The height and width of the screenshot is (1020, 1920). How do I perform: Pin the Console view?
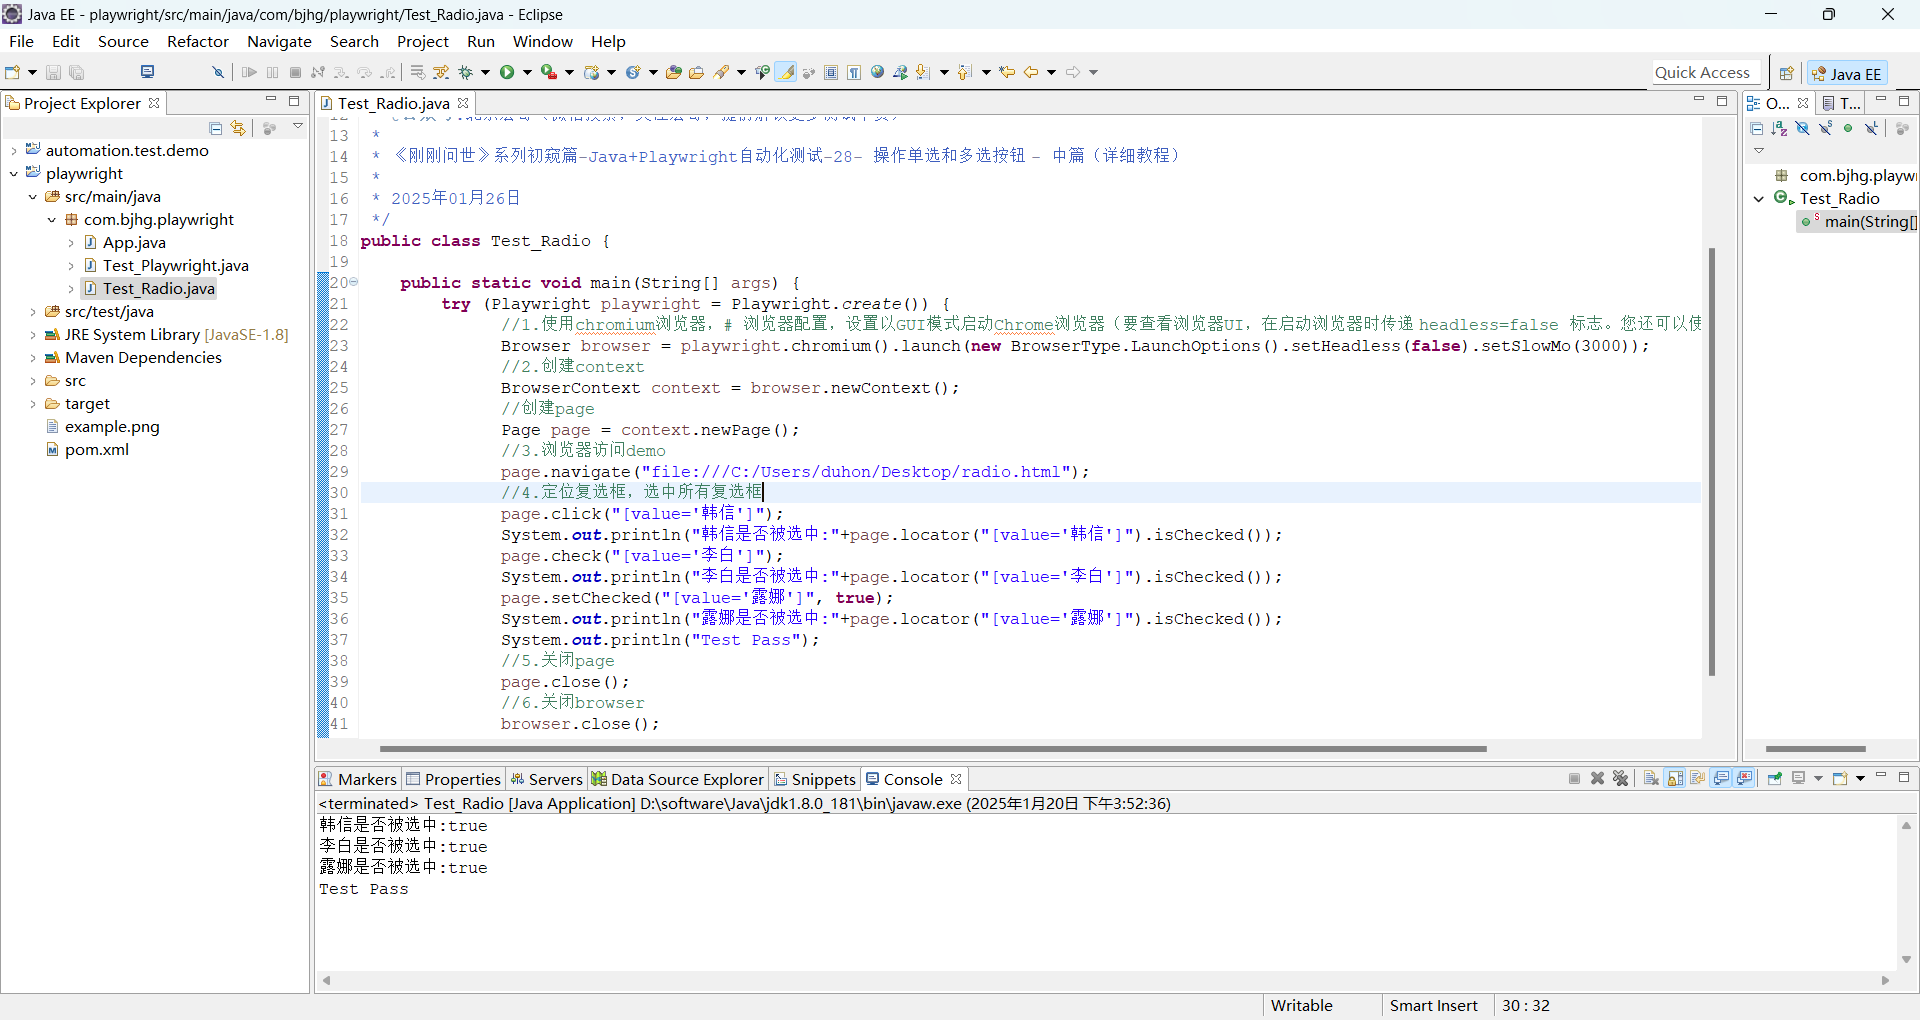(x=1774, y=779)
